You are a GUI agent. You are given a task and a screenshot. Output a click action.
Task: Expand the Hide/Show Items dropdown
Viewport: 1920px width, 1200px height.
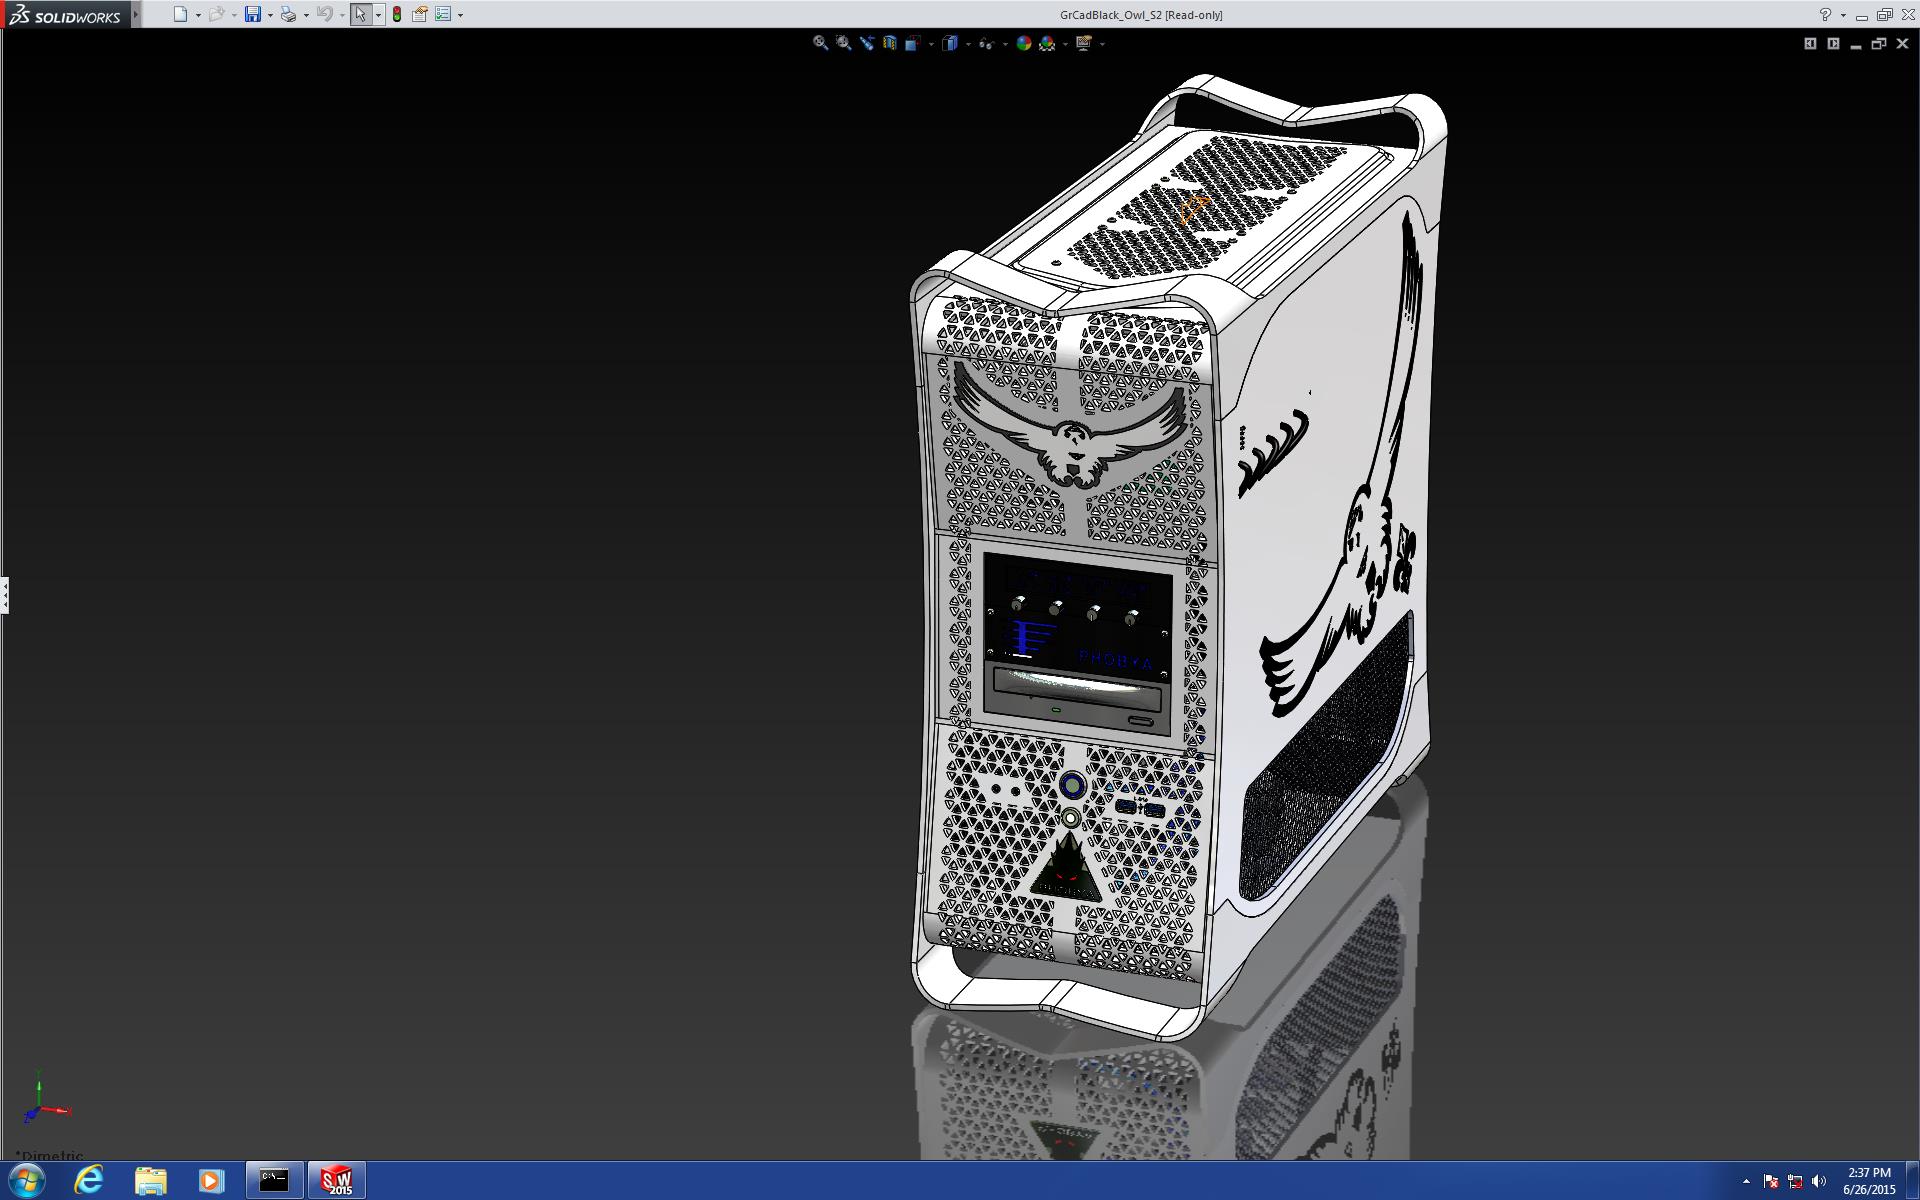pyautogui.click(x=1003, y=44)
